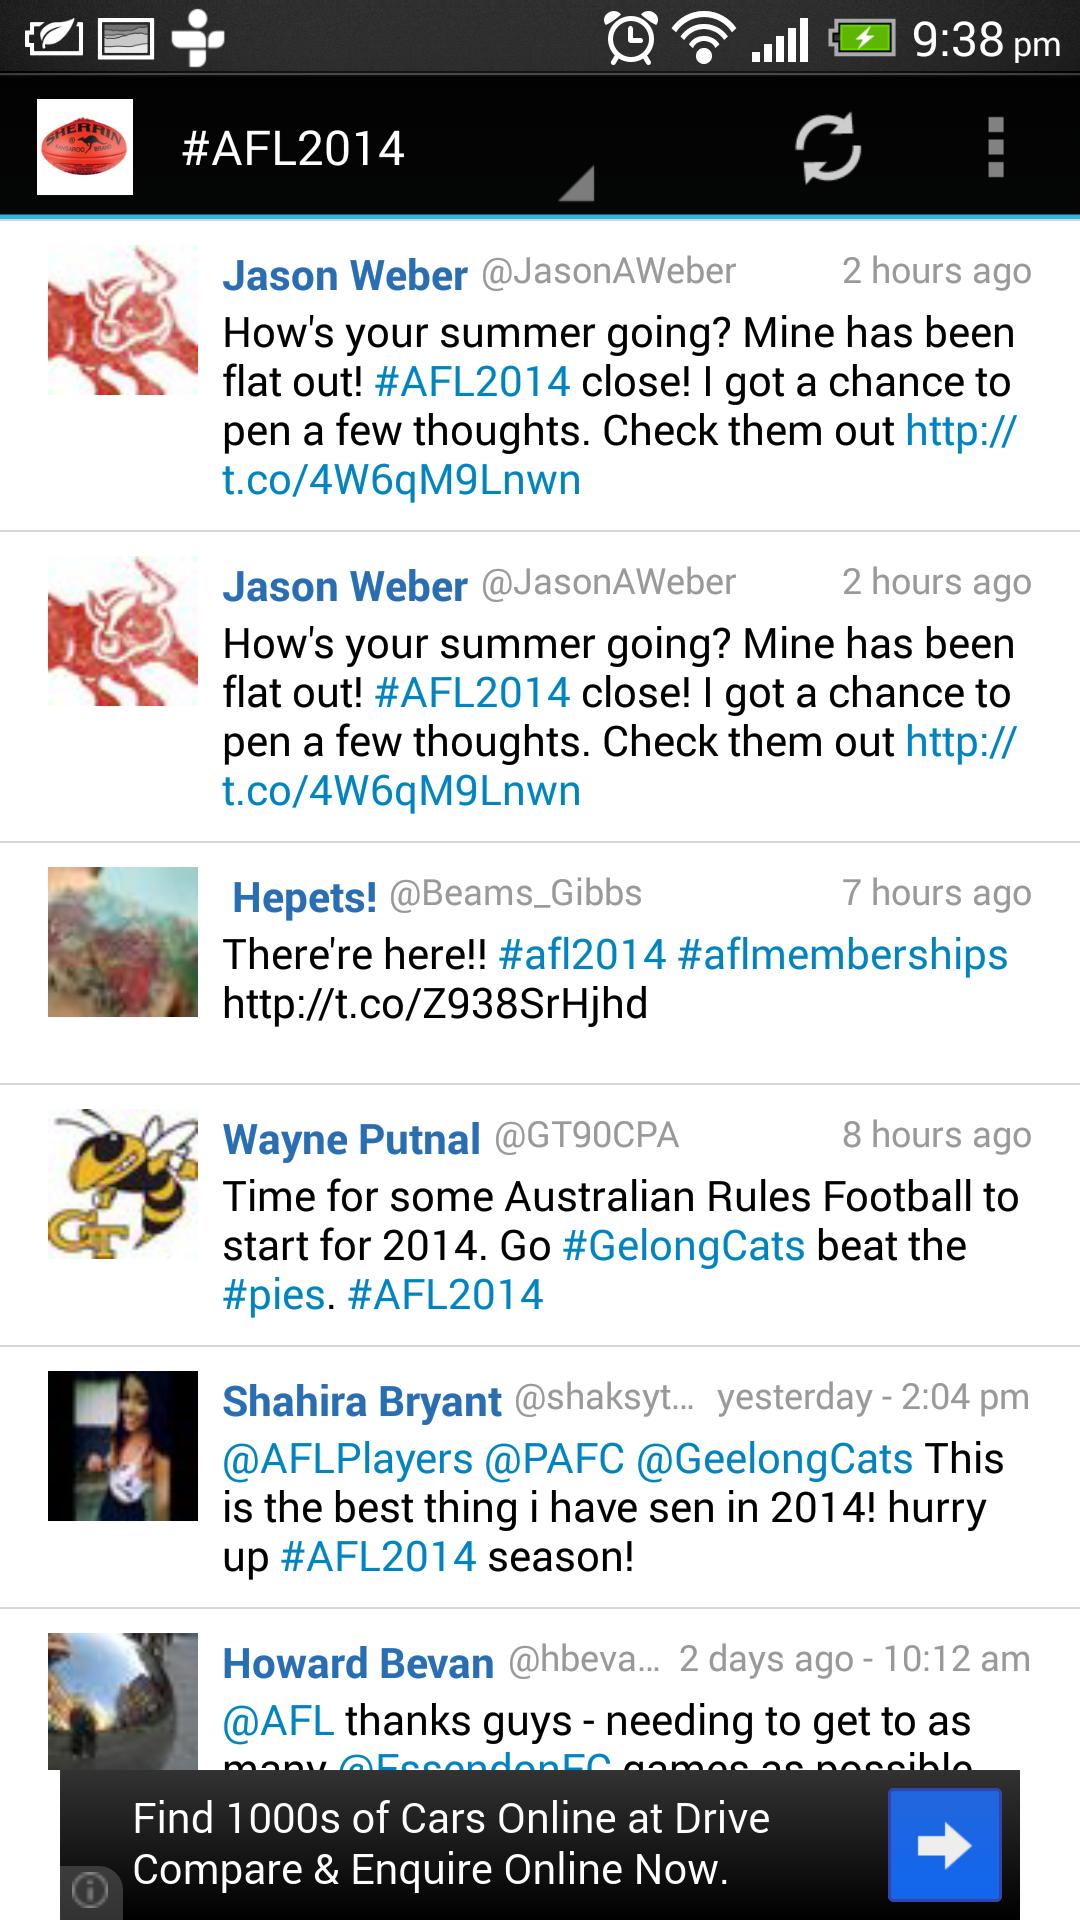Screen dimensions: 1080x1920
Task: Tap the #aflmemberships hashtag
Action: 842,955
